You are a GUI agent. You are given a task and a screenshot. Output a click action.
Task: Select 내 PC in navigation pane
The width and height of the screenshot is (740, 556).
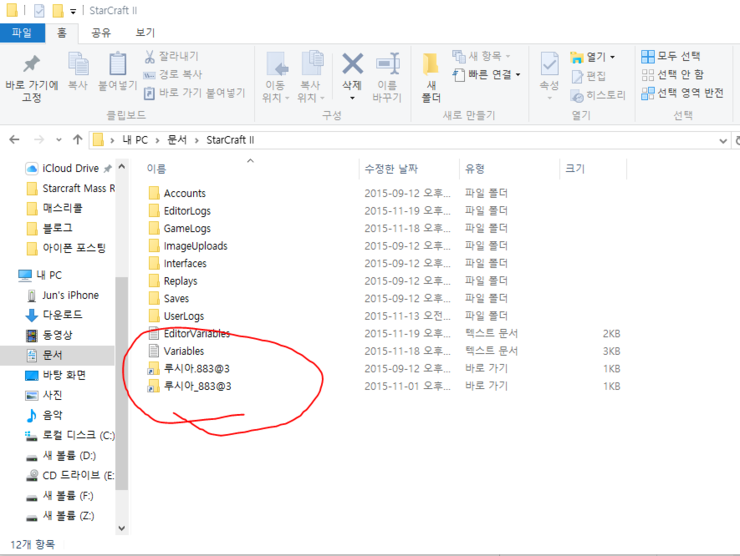(x=41, y=275)
